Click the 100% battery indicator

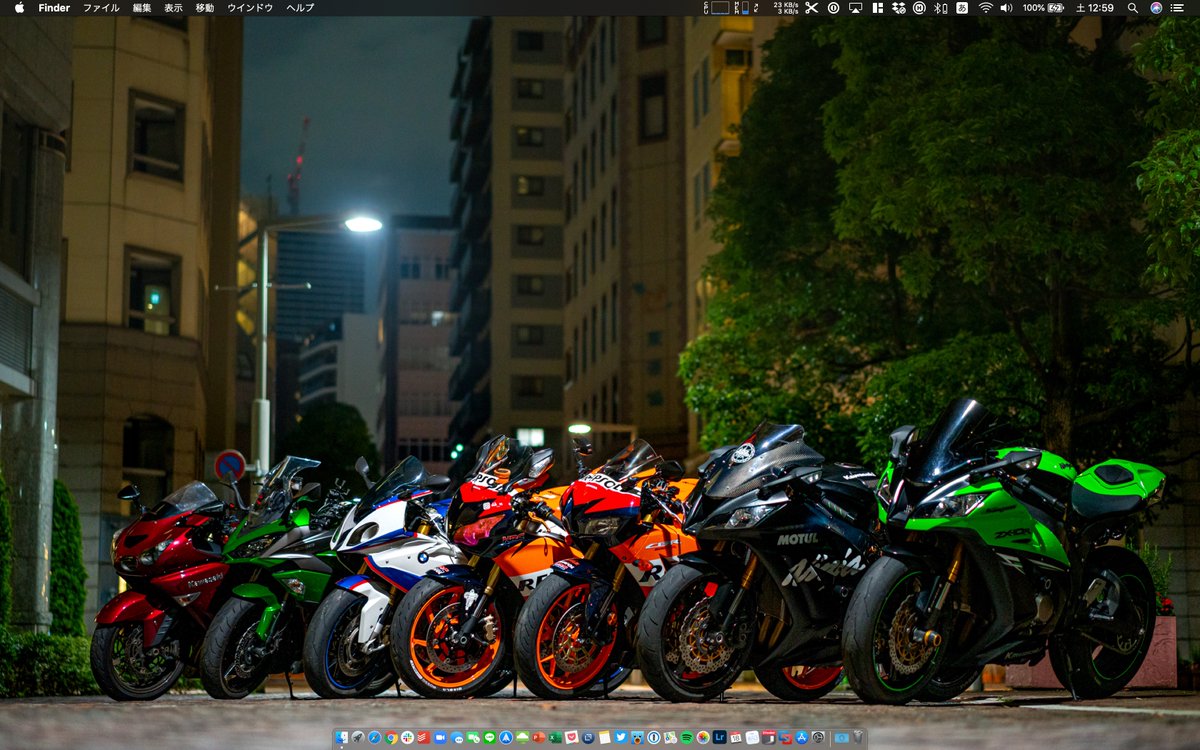pyautogui.click(x=1044, y=7)
